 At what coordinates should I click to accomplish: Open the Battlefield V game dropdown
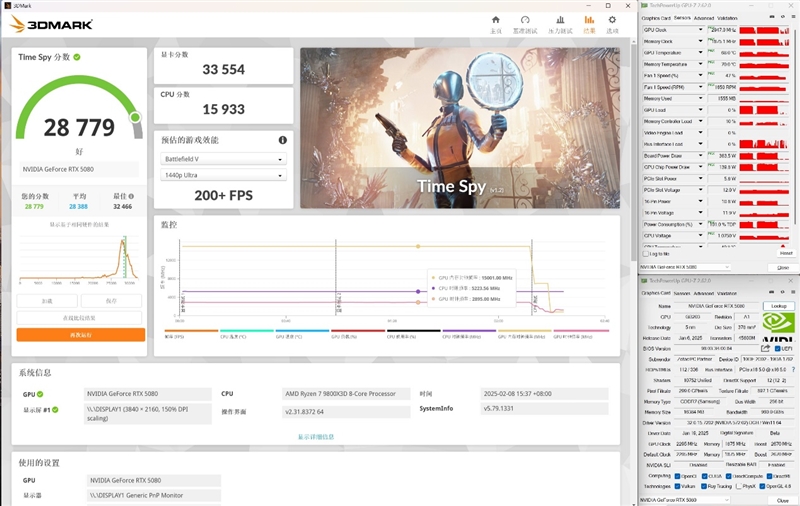coord(224,159)
